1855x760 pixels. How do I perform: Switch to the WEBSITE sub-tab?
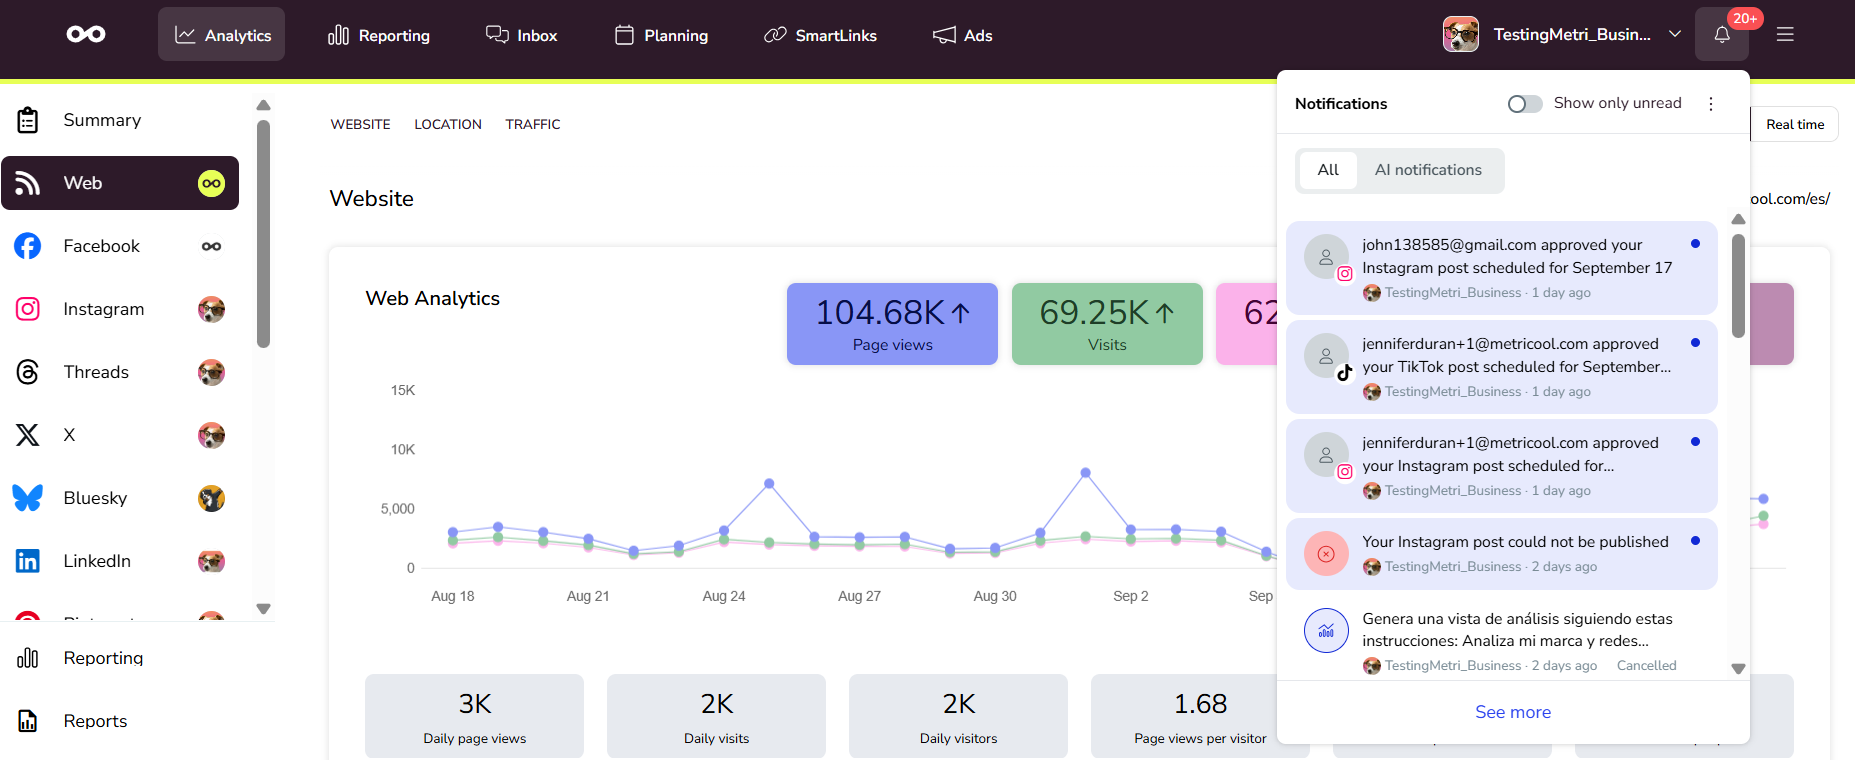coord(361,124)
